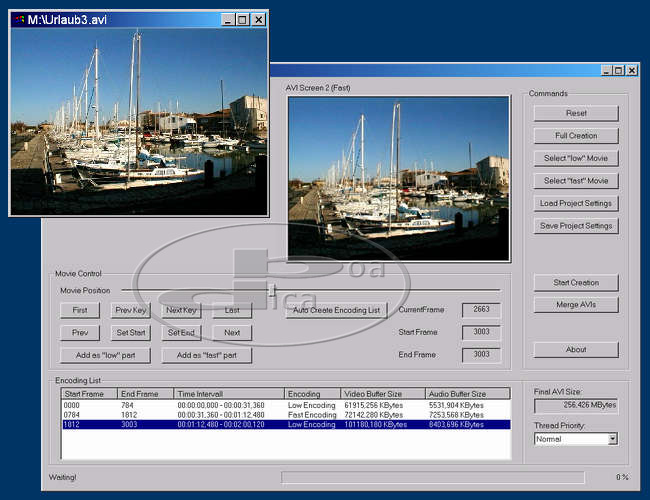Screen dimensions: 650x500
Task: Open the Thread Priority dropdown
Action: click(x=612, y=439)
